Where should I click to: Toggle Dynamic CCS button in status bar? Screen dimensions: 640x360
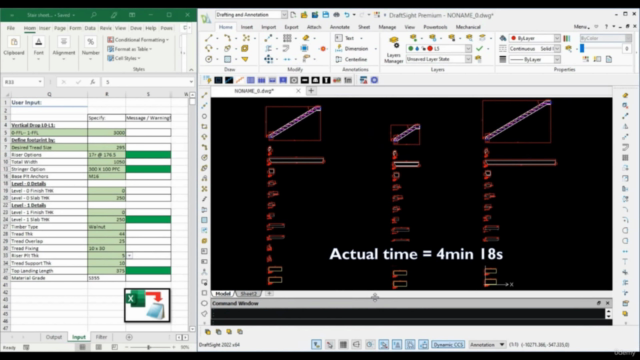pyautogui.click(x=448, y=345)
